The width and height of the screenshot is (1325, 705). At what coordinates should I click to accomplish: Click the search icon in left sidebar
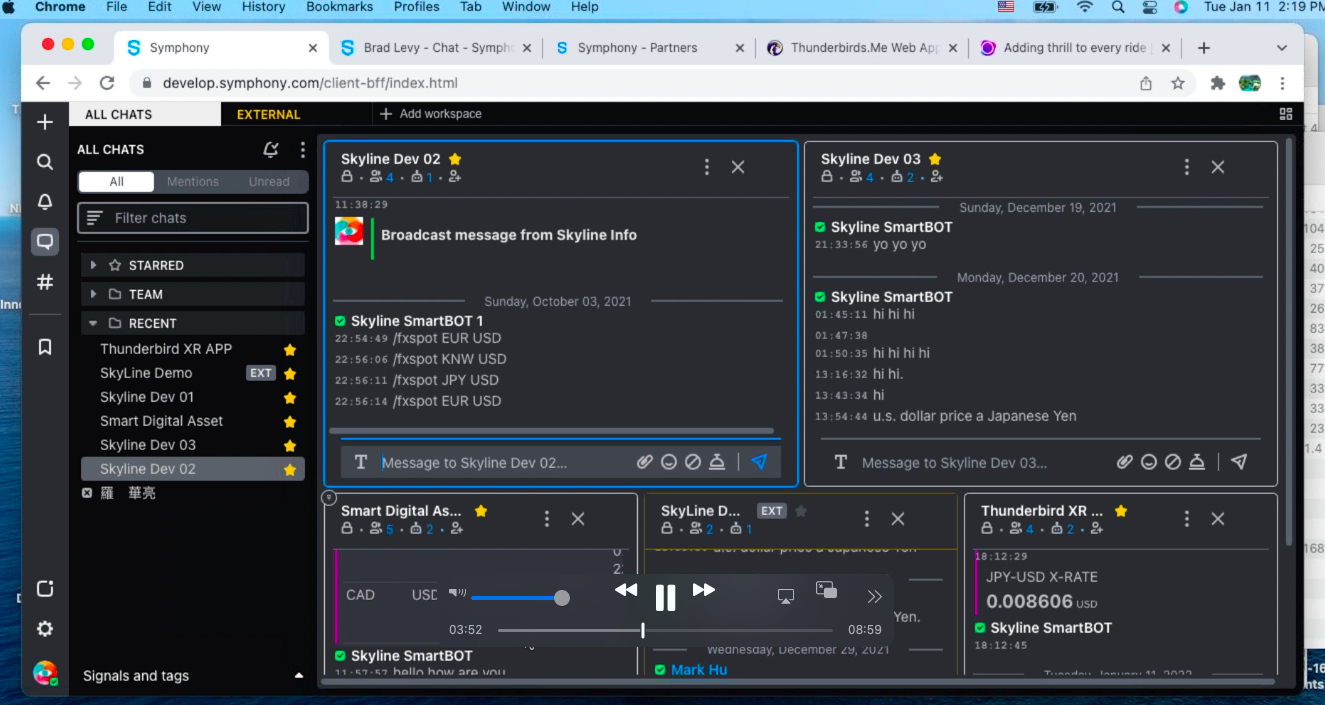pyautogui.click(x=45, y=162)
